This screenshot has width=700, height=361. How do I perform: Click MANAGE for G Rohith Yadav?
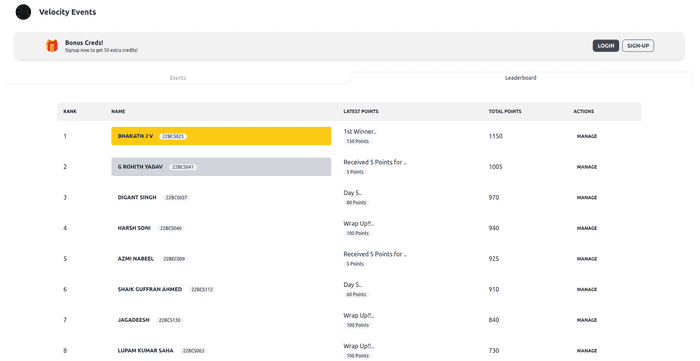pos(587,167)
